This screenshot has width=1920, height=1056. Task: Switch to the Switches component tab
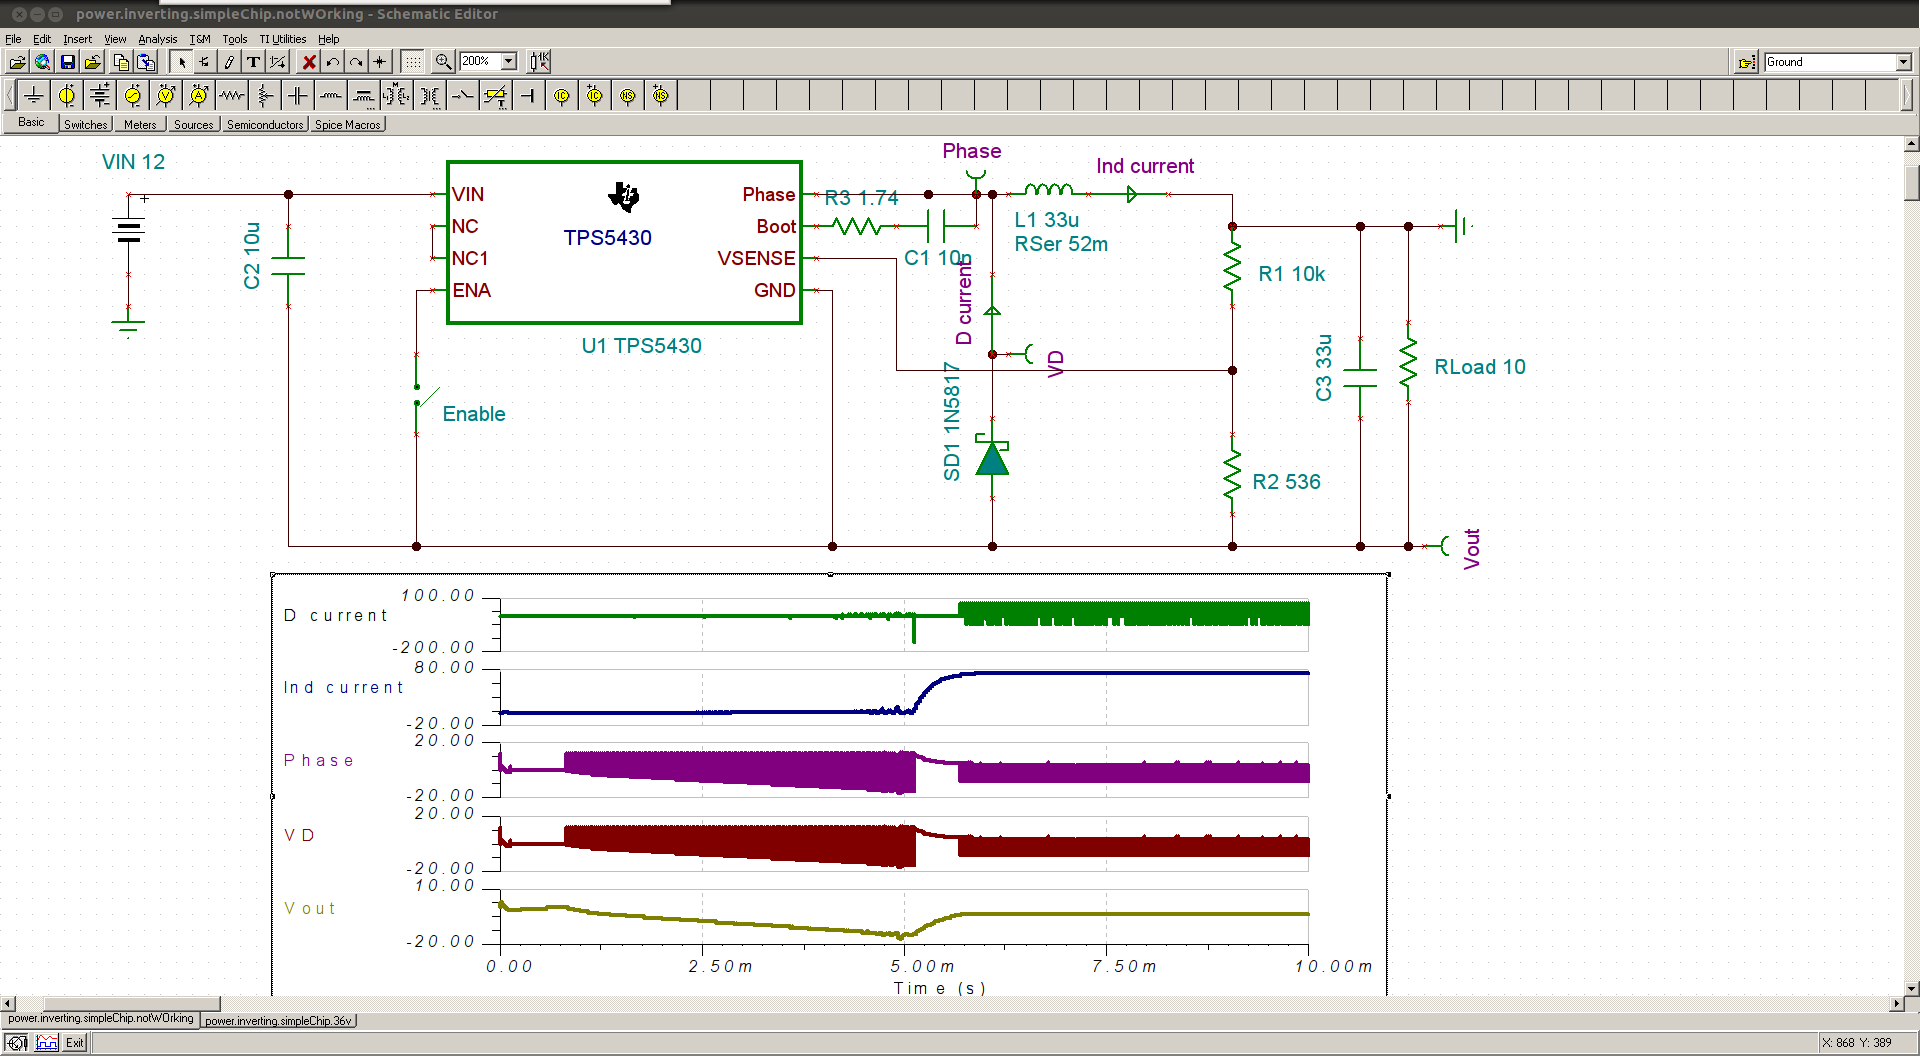[86, 125]
